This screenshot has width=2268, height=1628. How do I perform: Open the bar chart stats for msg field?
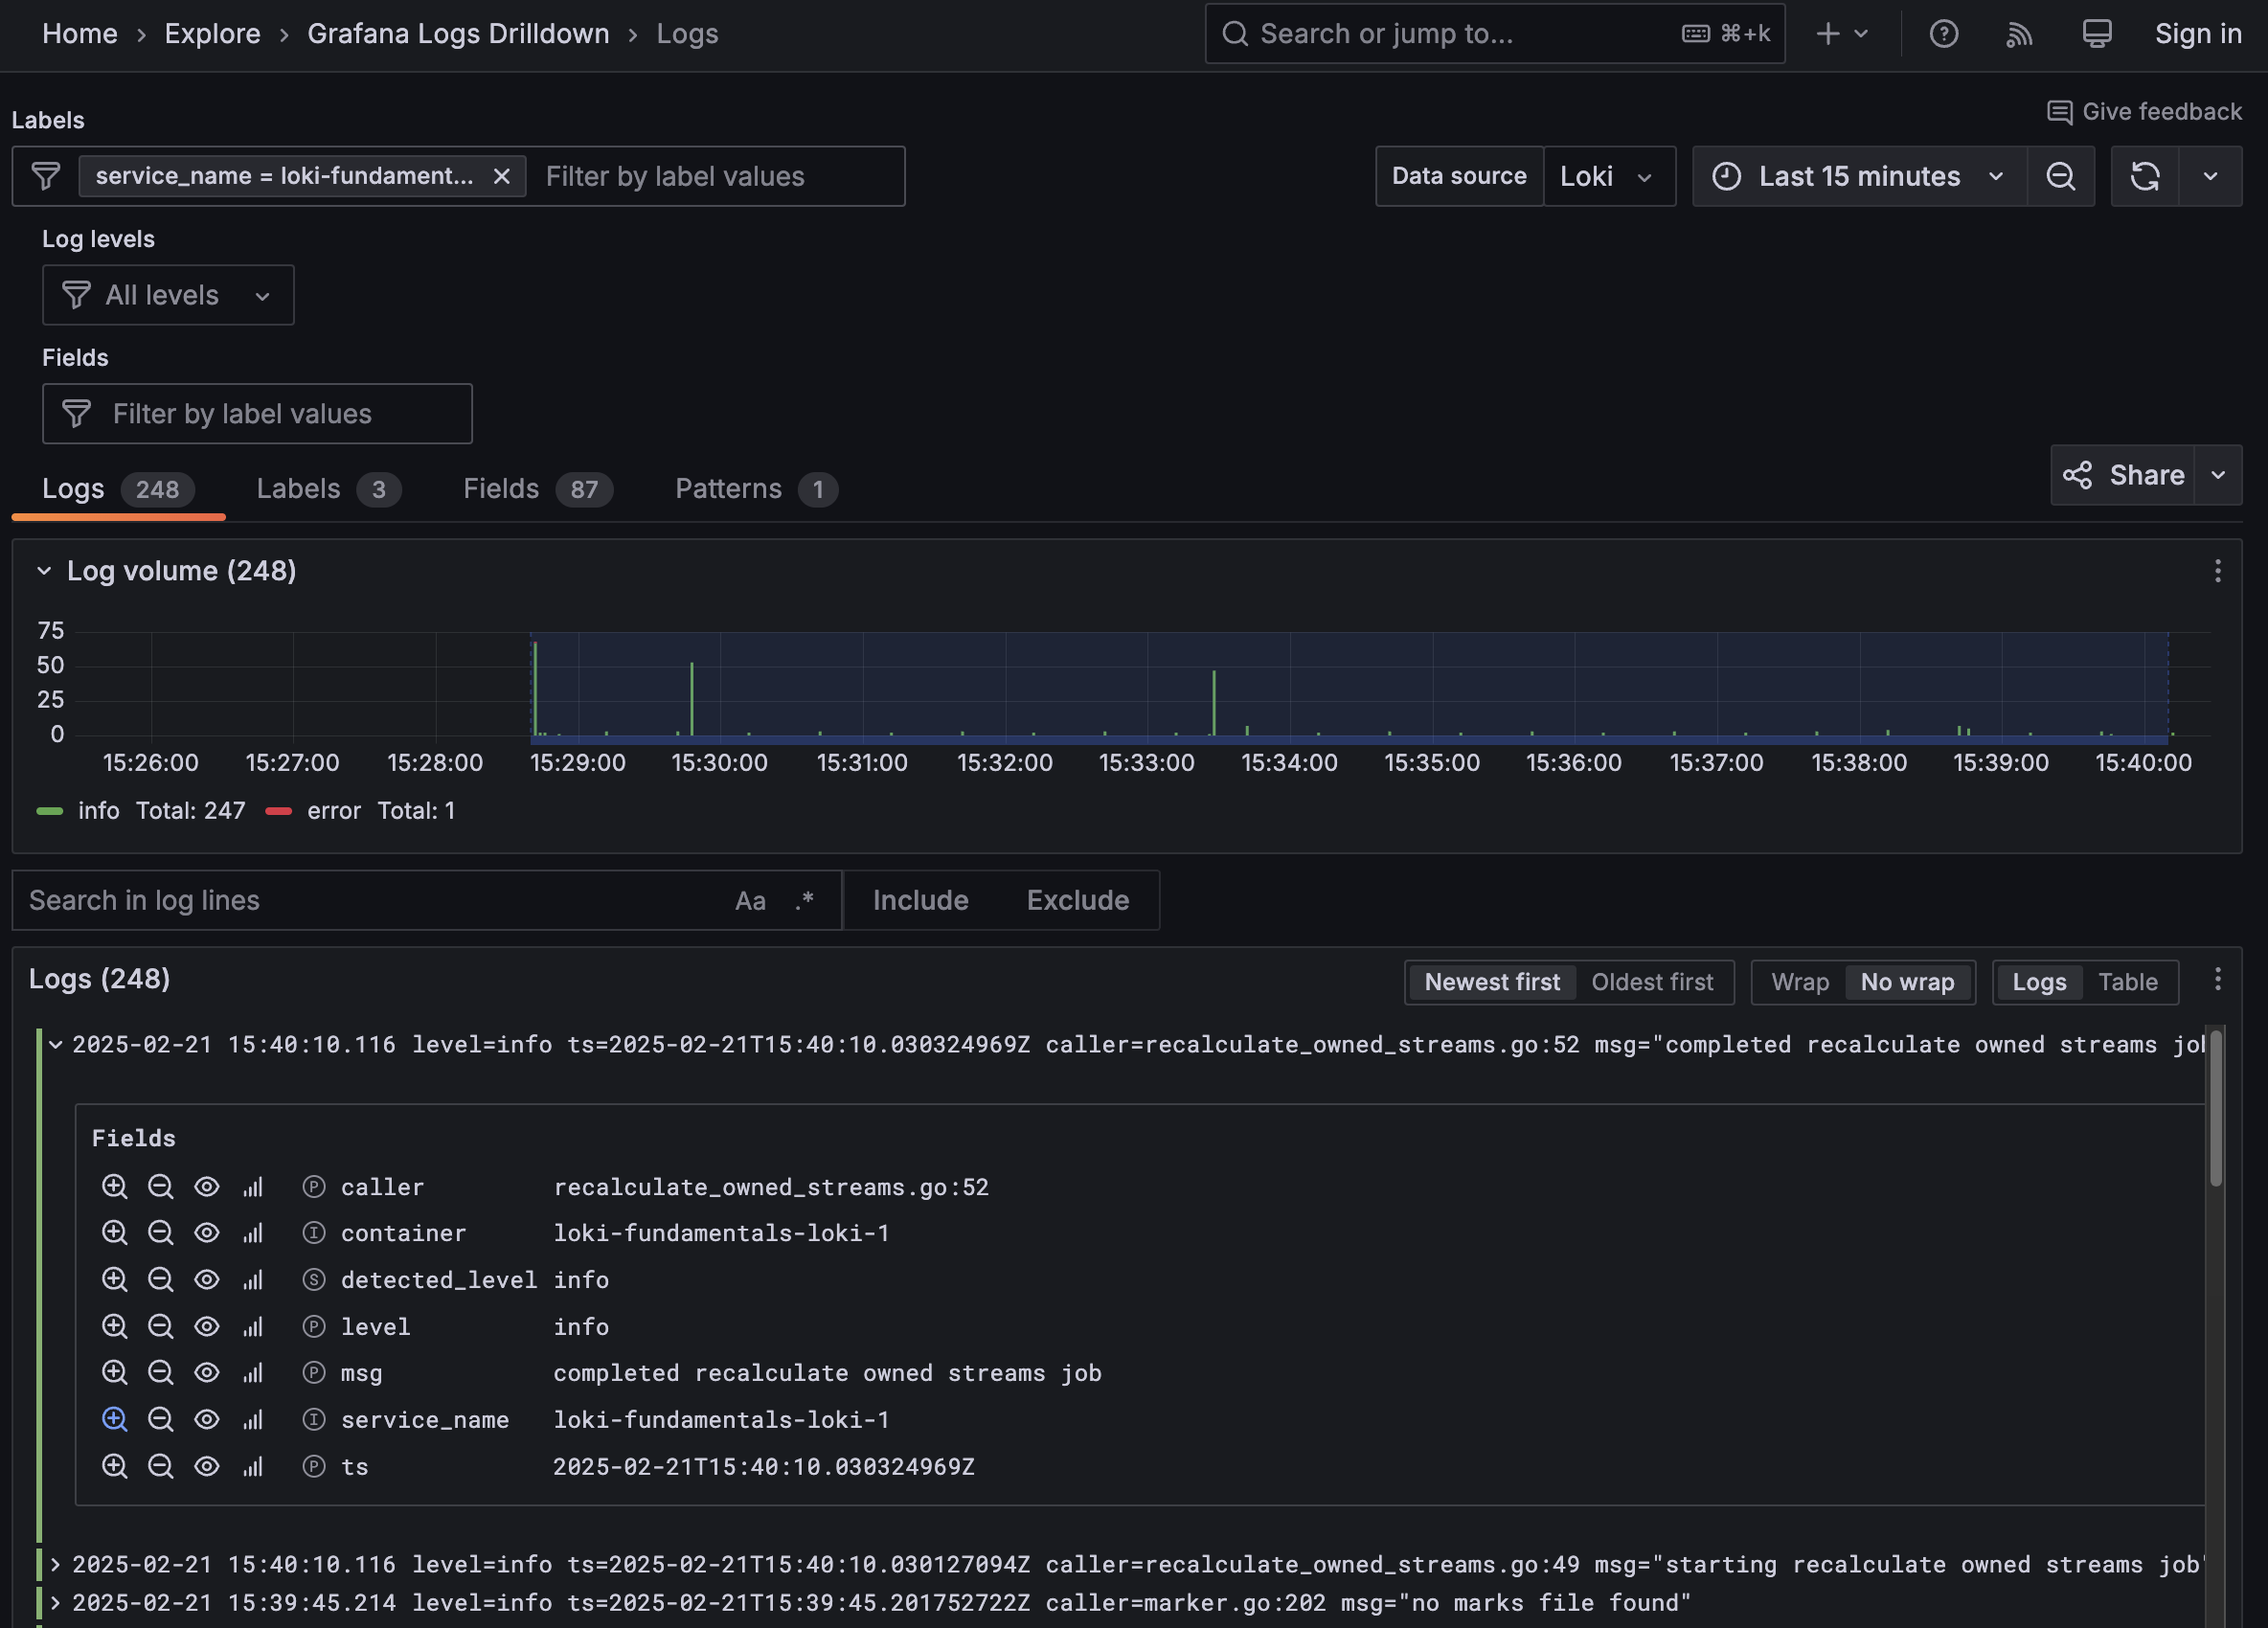(x=253, y=1372)
